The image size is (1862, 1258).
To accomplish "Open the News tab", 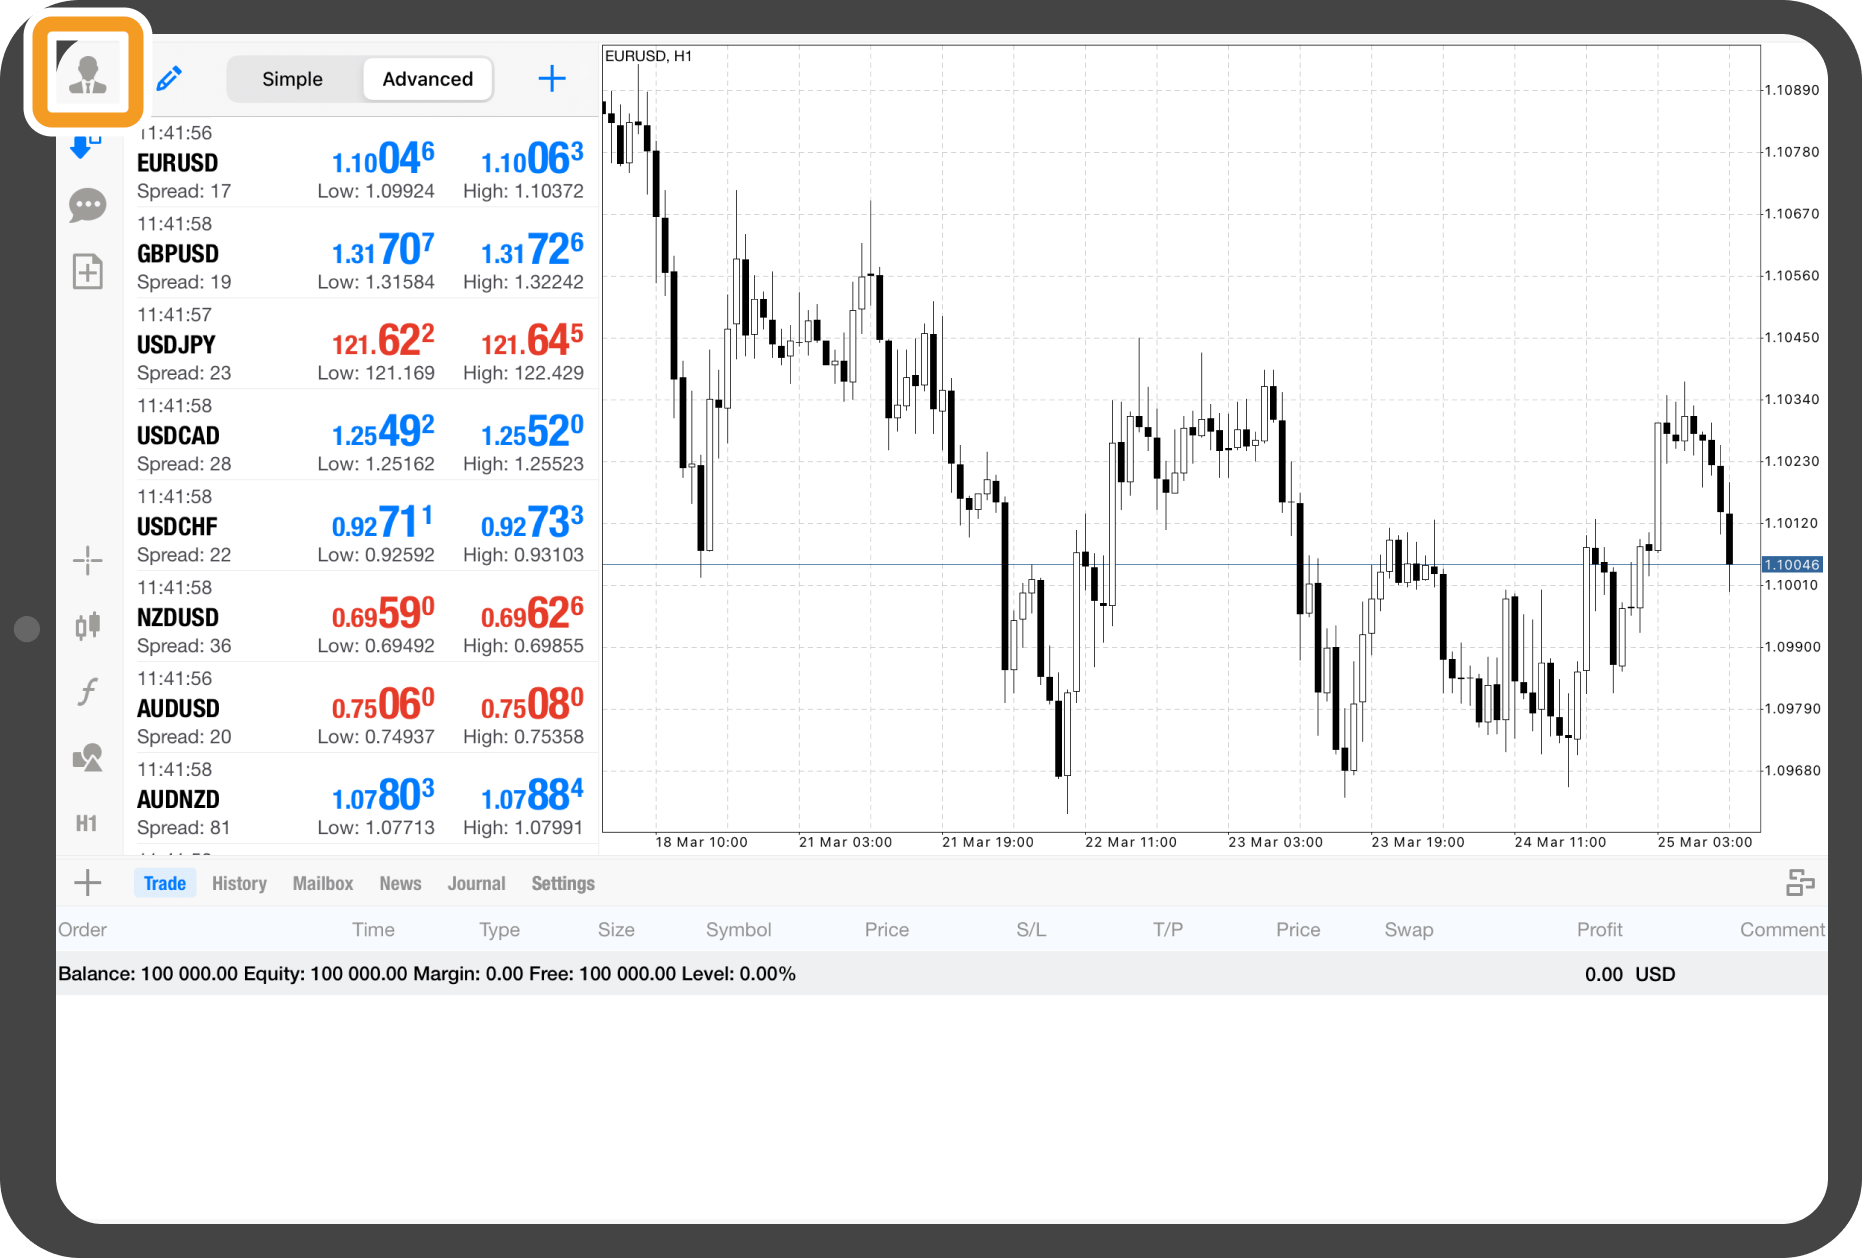I will [400, 883].
